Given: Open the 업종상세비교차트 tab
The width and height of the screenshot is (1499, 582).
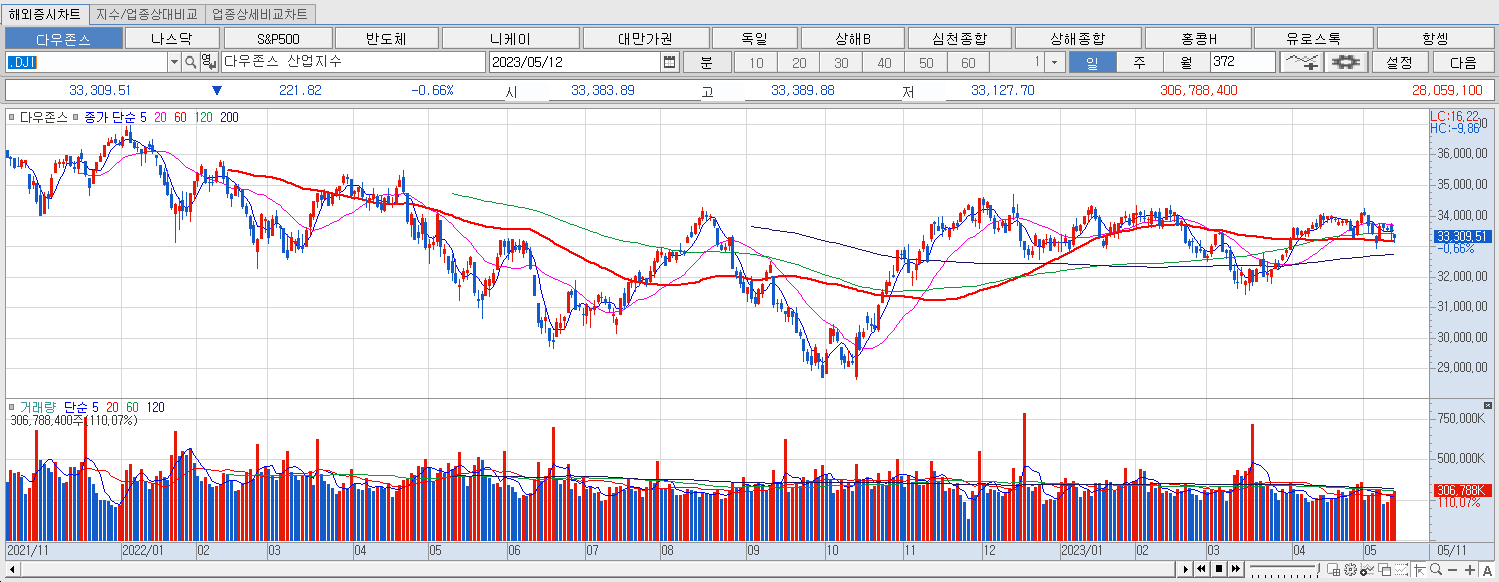Looking at the screenshot, I should 256,14.
